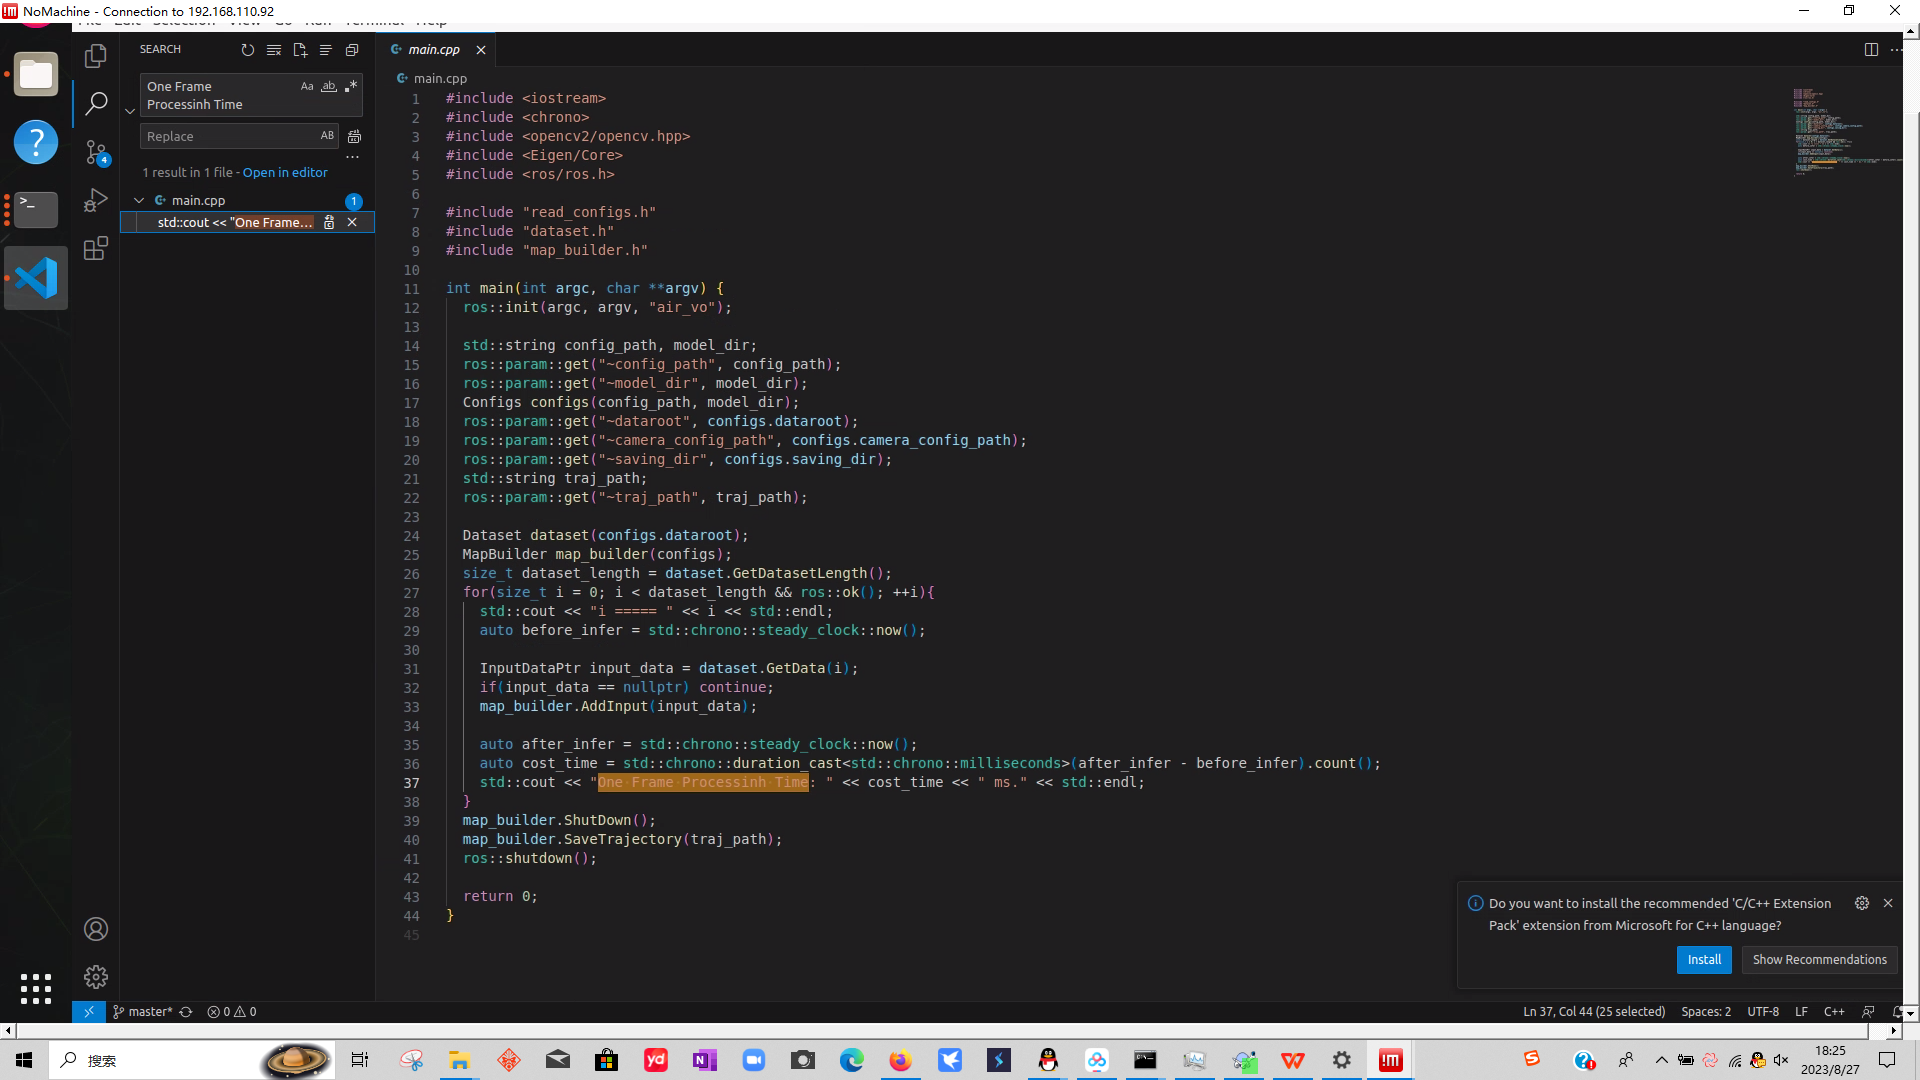The width and height of the screenshot is (1920, 1080).
Task: Toggle search details ellipsis
Action: [x=352, y=157]
